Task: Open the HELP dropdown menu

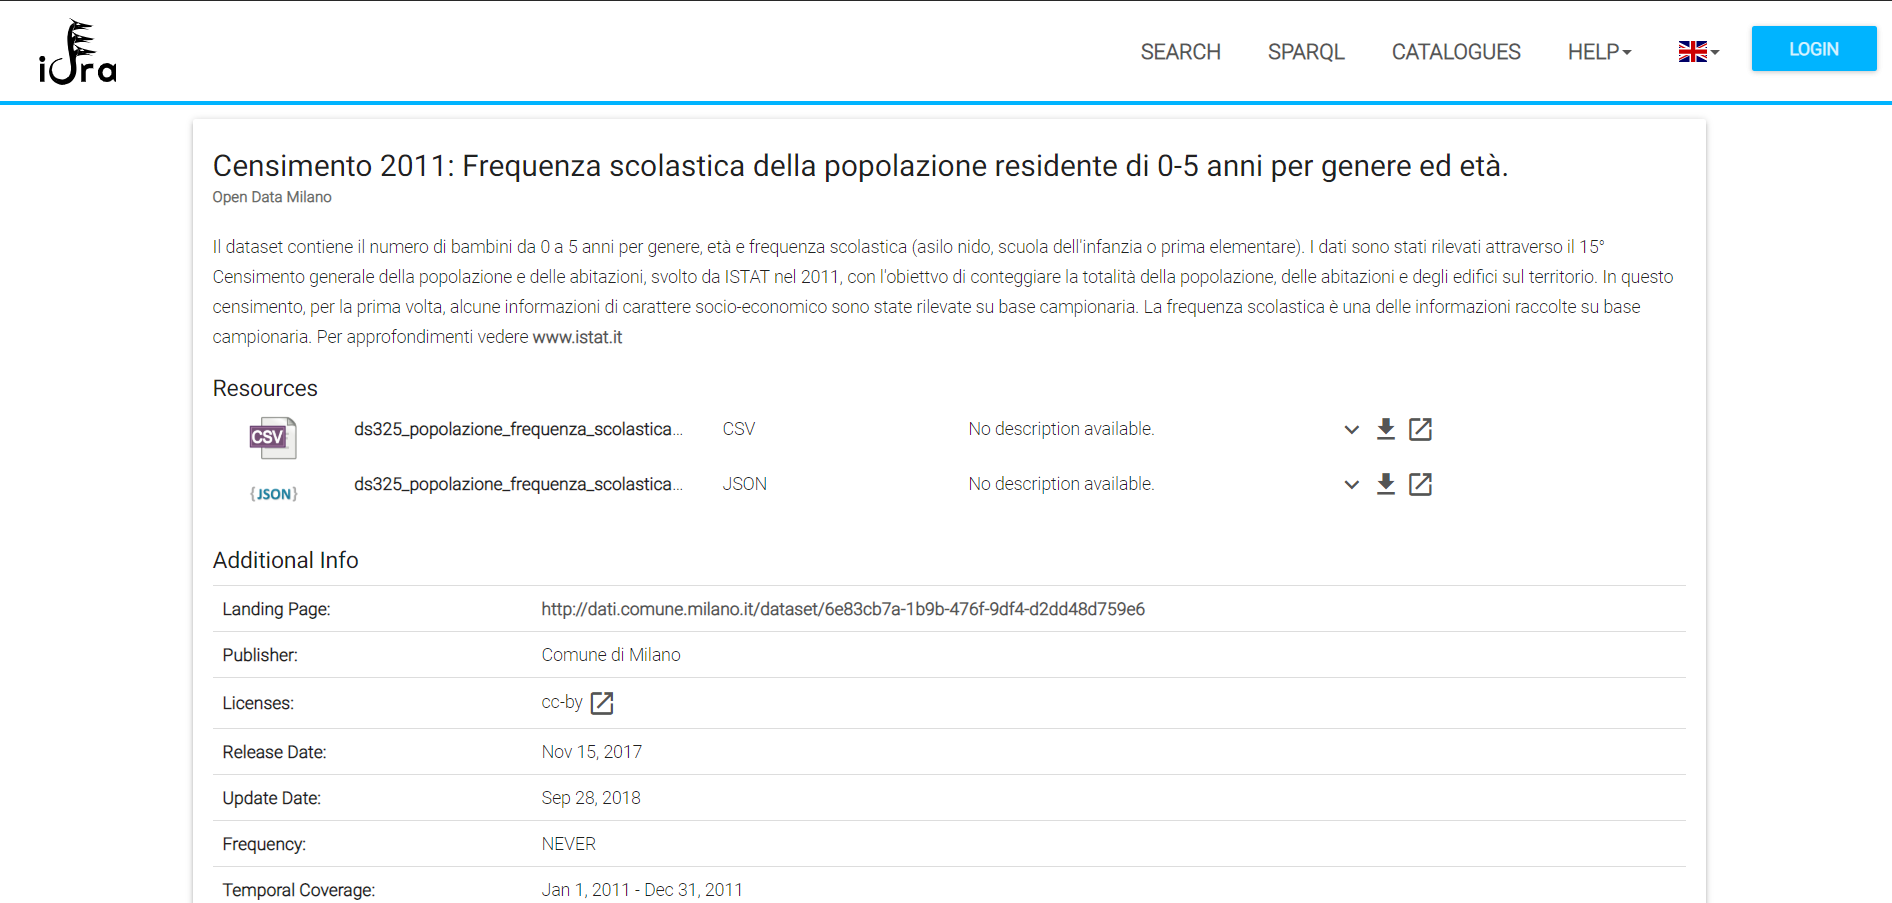Action: point(1599,52)
